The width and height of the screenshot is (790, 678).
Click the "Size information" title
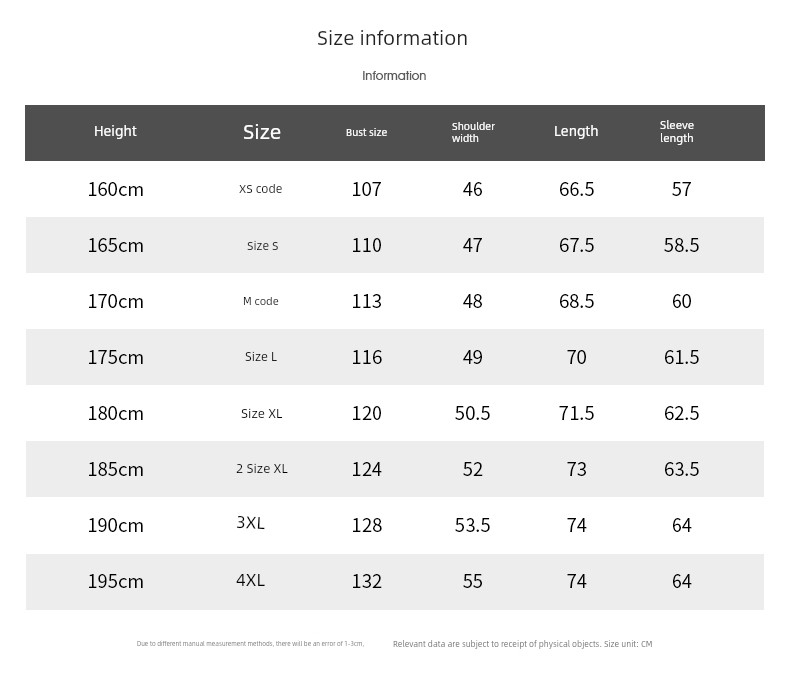(x=392, y=38)
